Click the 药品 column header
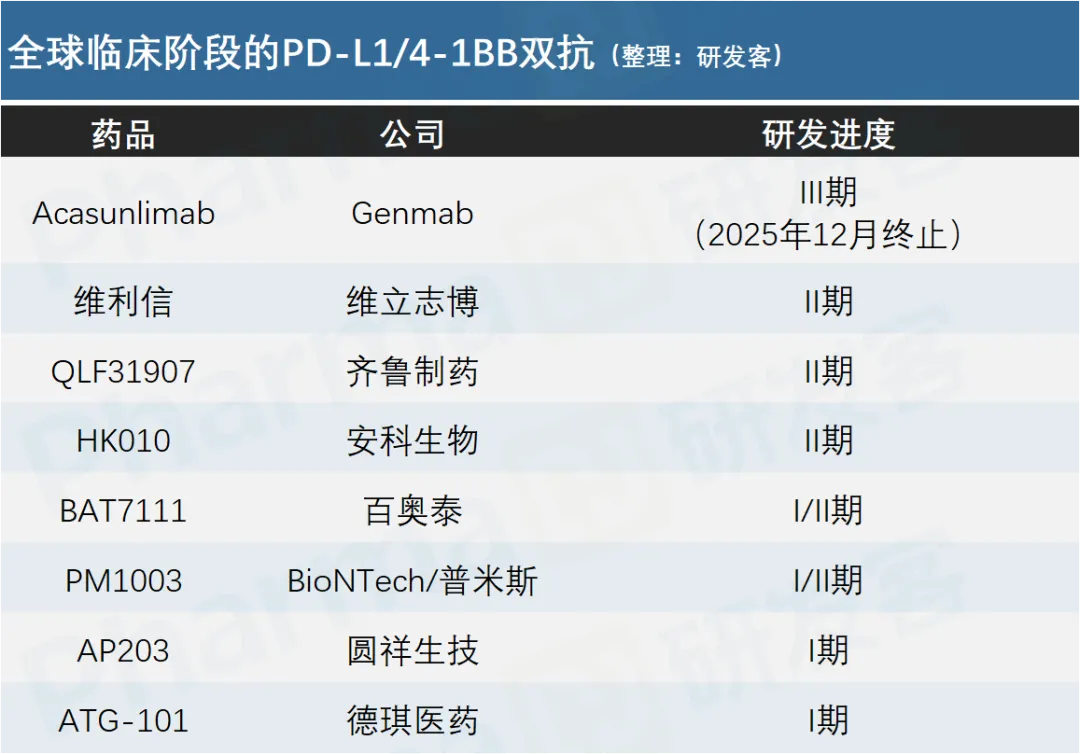The width and height of the screenshot is (1080, 754). (x=124, y=134)
